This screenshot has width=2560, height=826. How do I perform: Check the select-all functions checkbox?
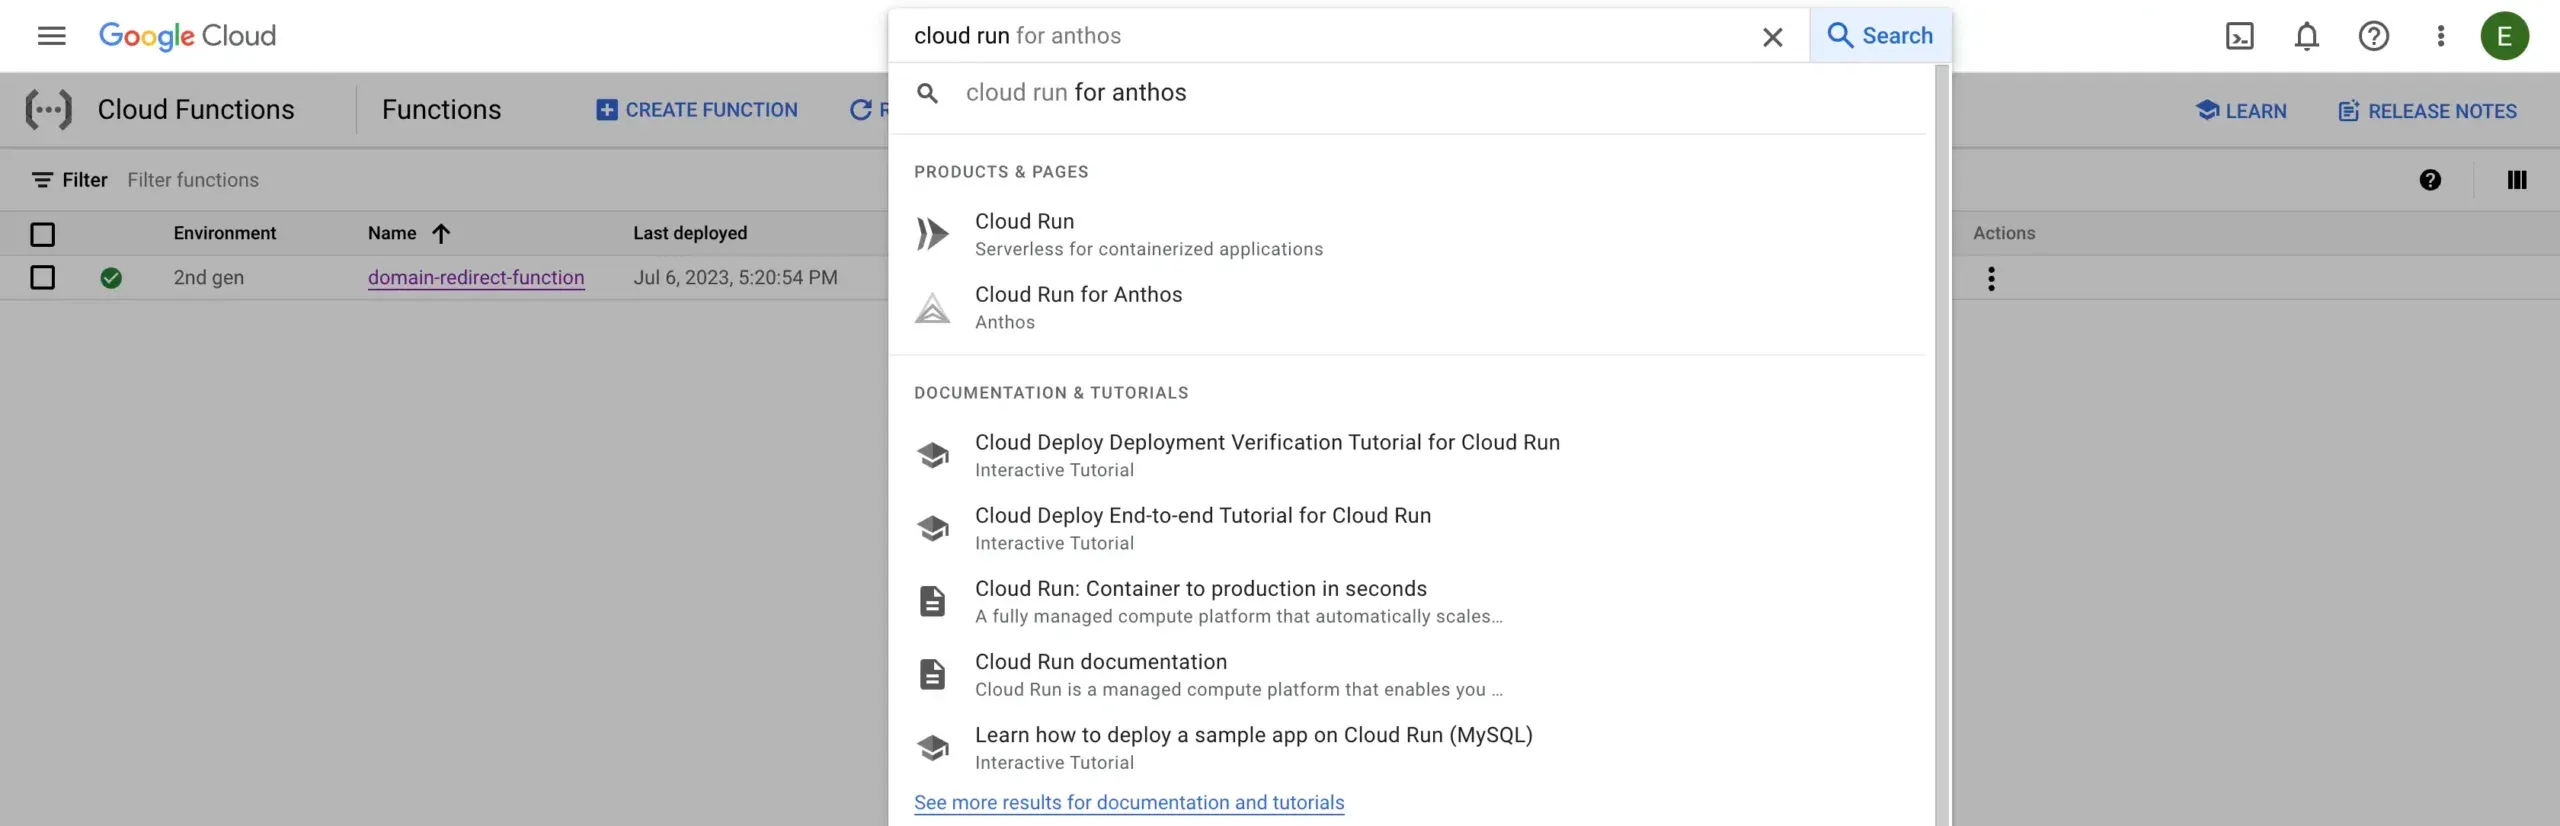[x=42, y=233]
